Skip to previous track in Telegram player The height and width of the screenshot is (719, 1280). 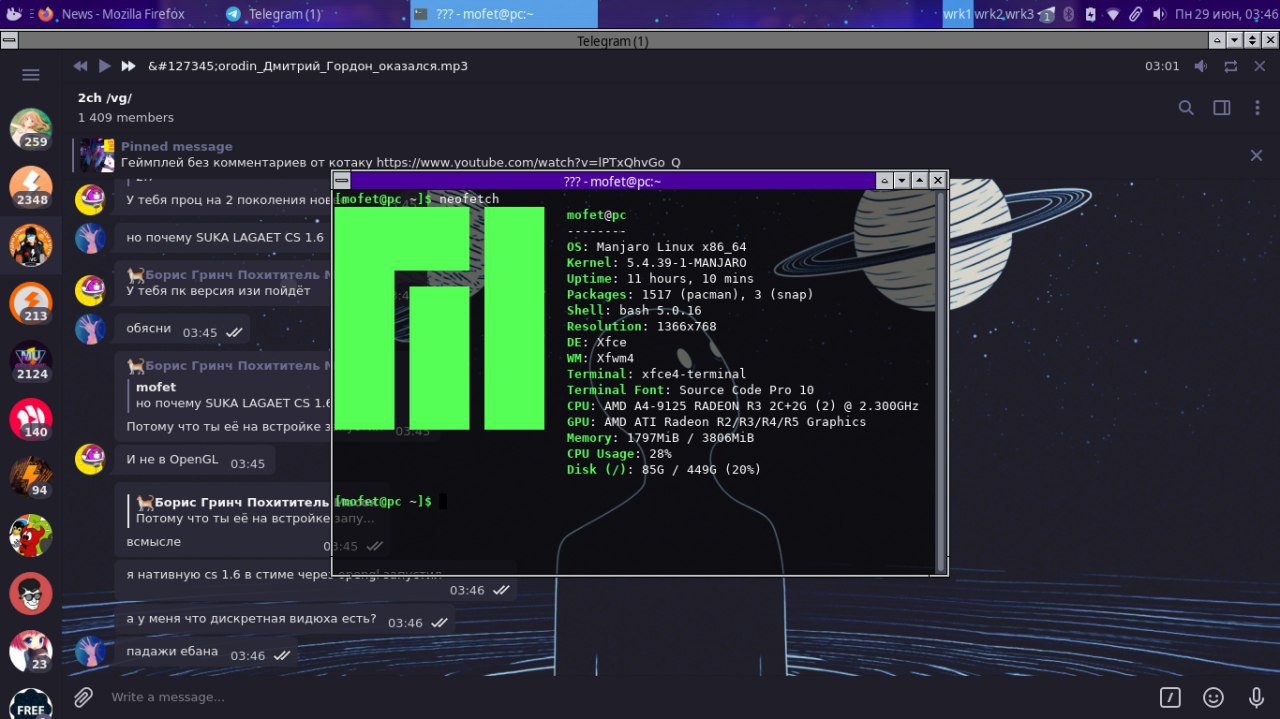(x=81, y=66)
